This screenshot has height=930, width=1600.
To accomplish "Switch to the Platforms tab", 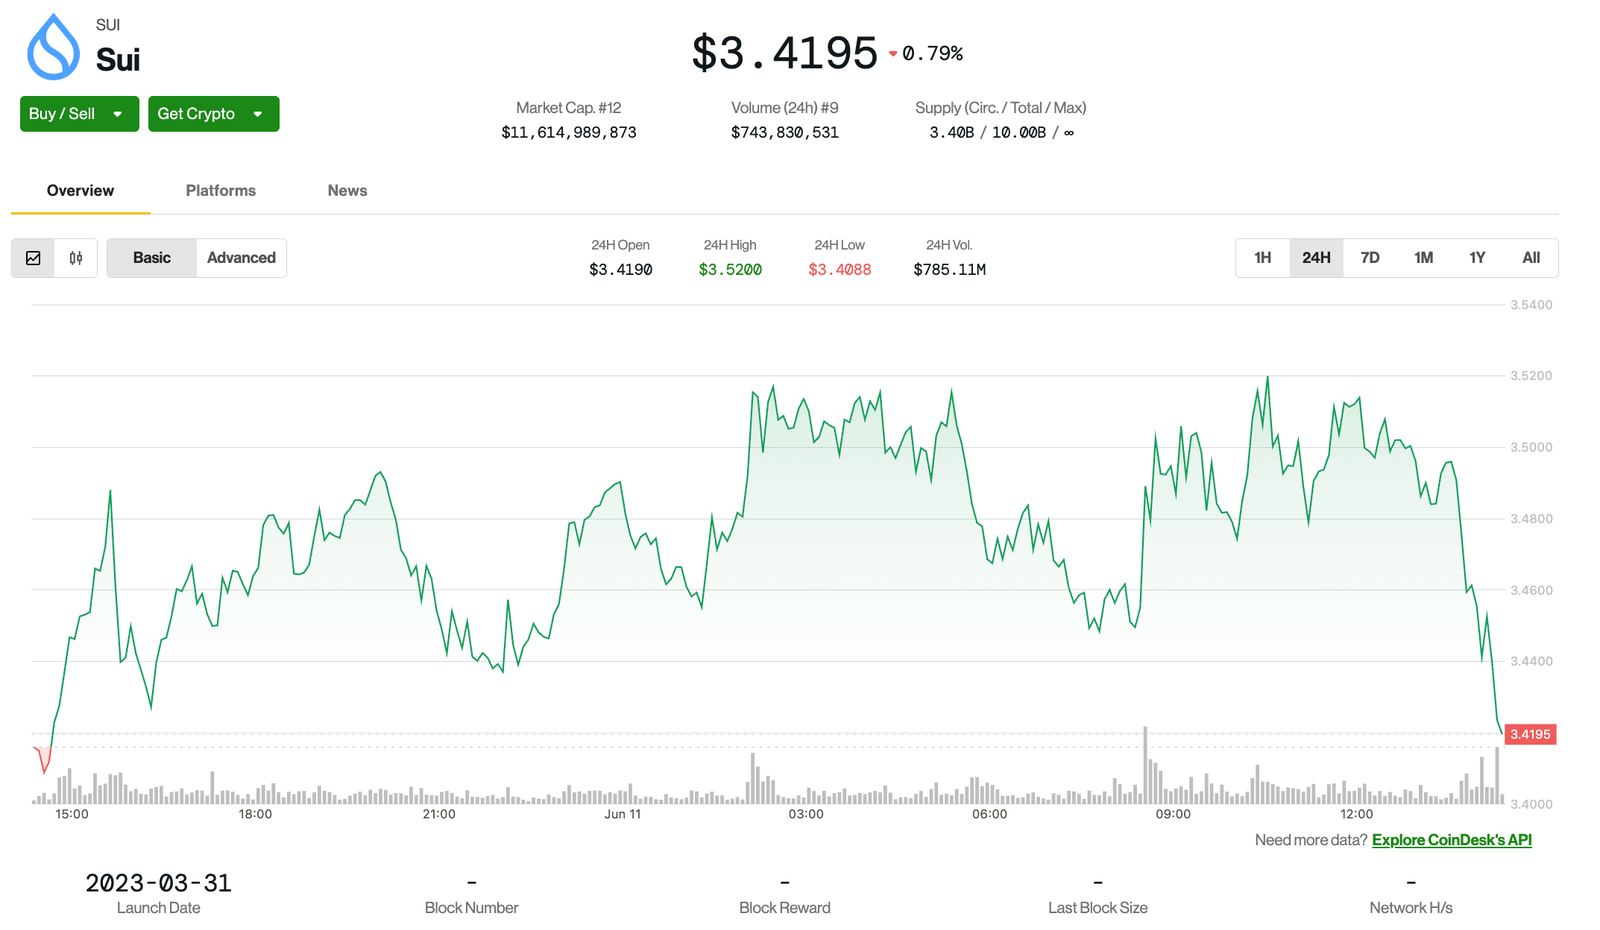I will point(220,190).
